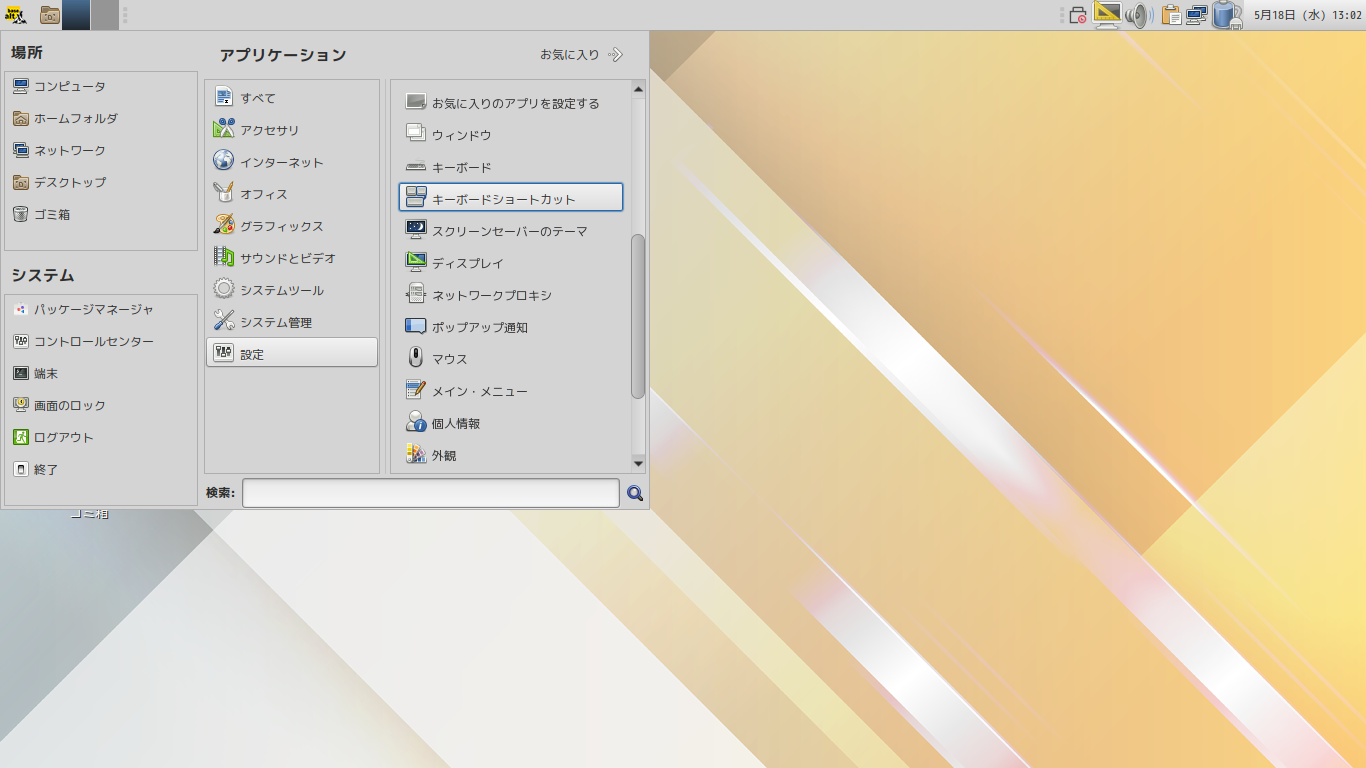Open ネットワークプロキシ settings
Viewport: 1366px width, 768px height.
coord(511,295)
